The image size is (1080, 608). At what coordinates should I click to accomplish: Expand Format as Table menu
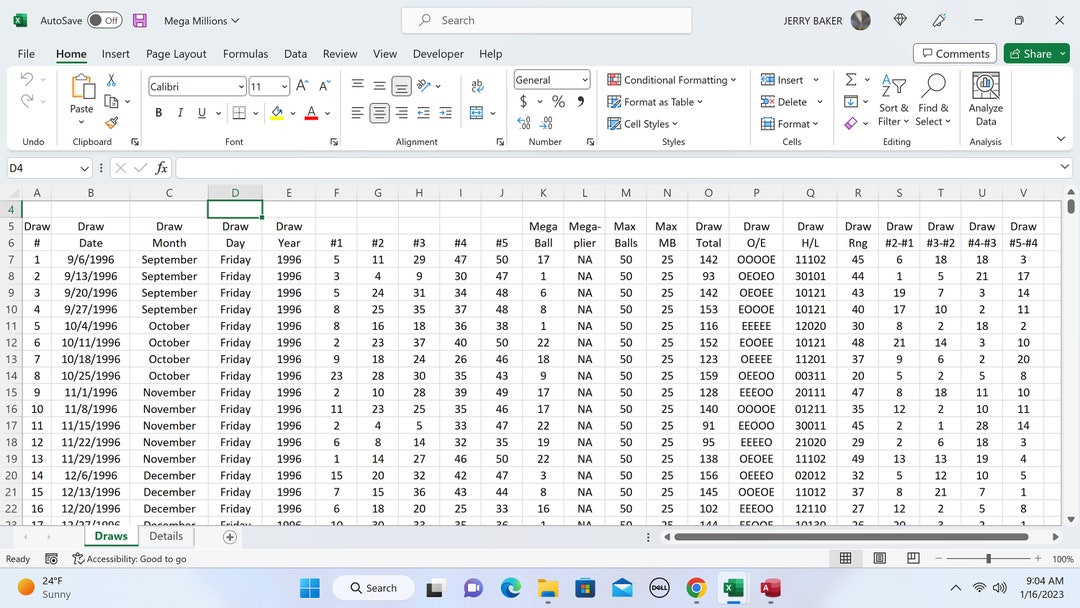[x=655, y=102]
